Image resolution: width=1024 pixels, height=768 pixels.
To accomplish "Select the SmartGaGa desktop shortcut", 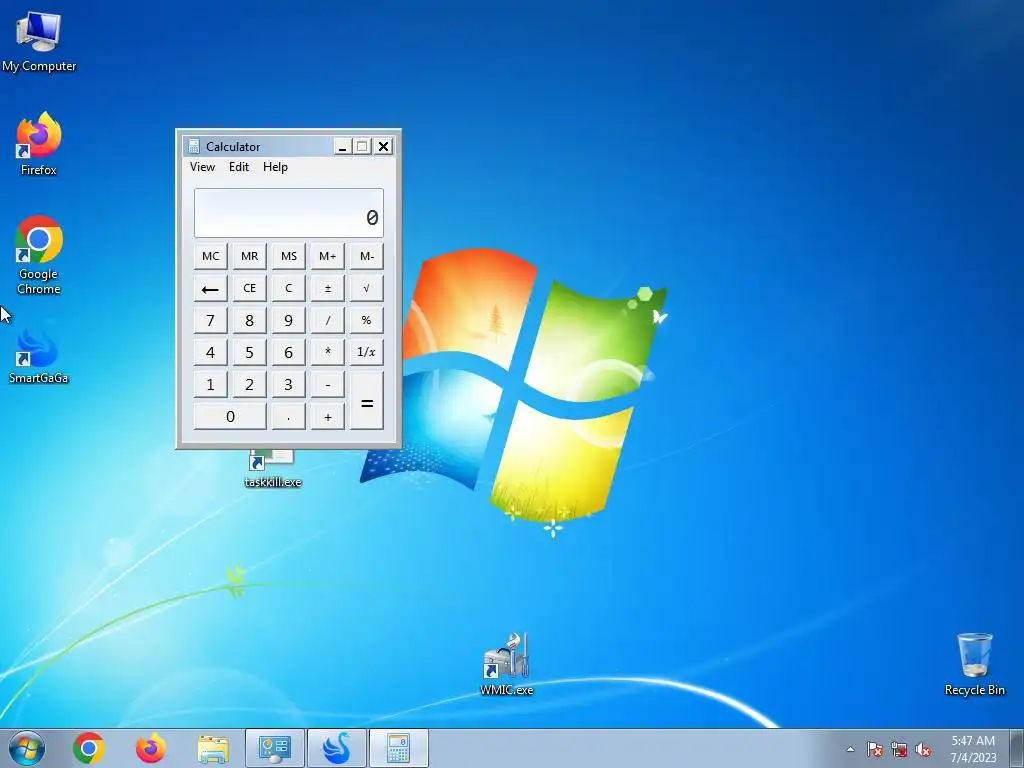I will pyautogui.click(x=39, y=356).
